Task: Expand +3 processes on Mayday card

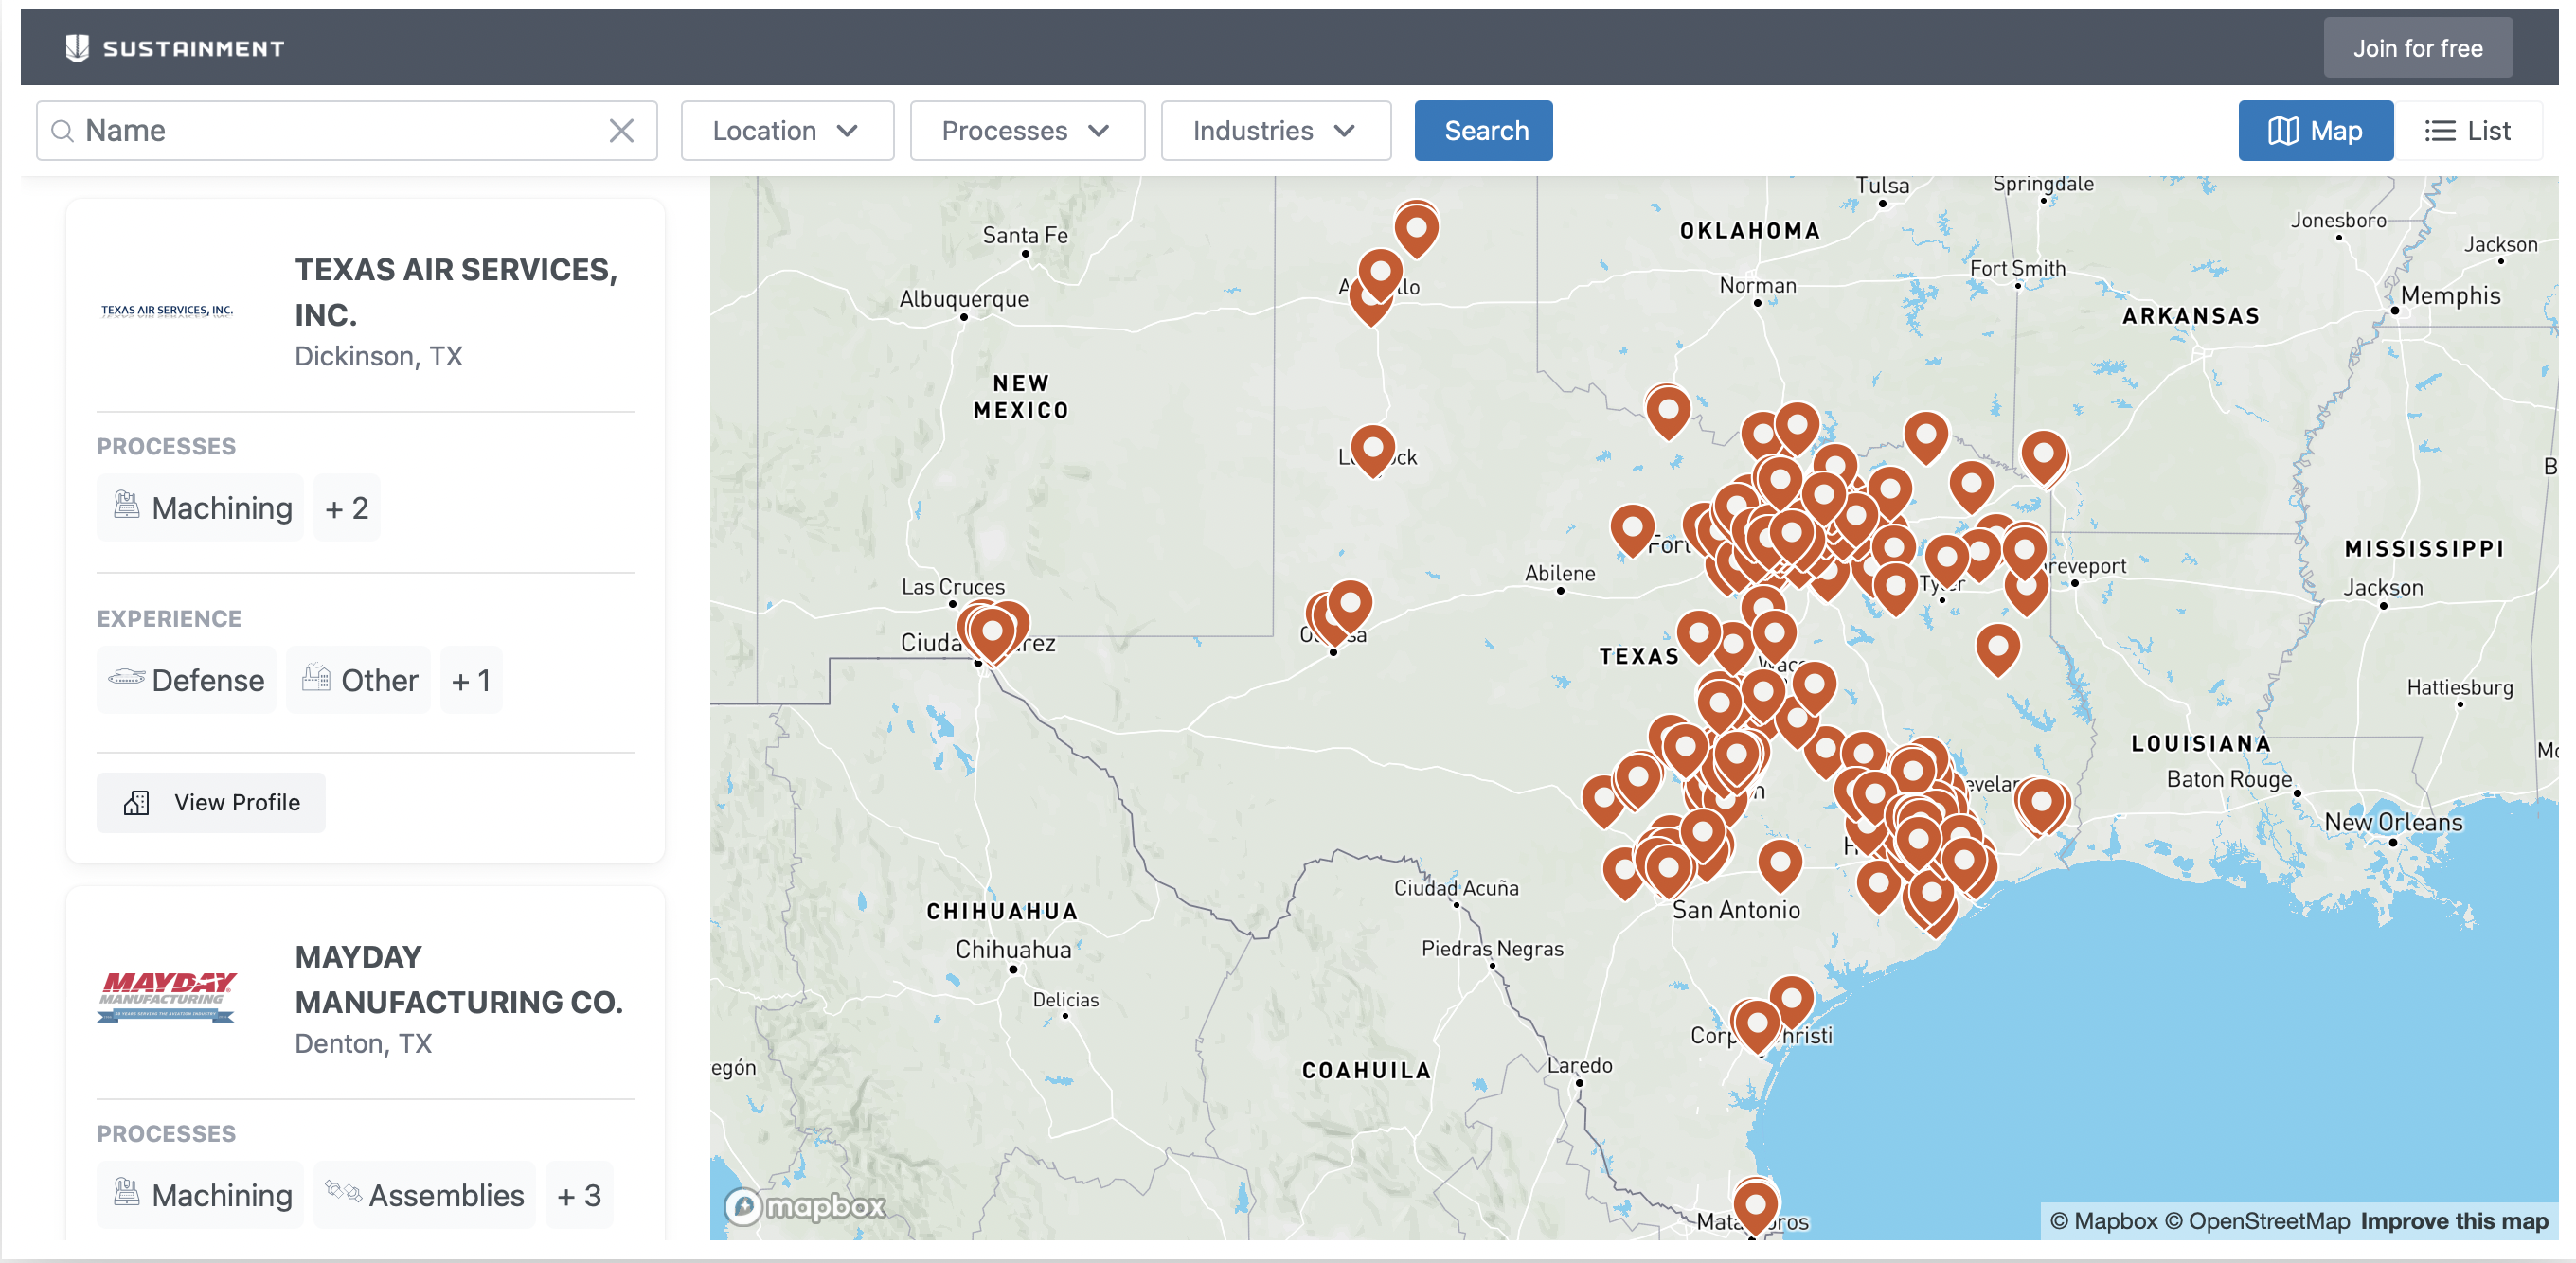Action: [579, 1195]
